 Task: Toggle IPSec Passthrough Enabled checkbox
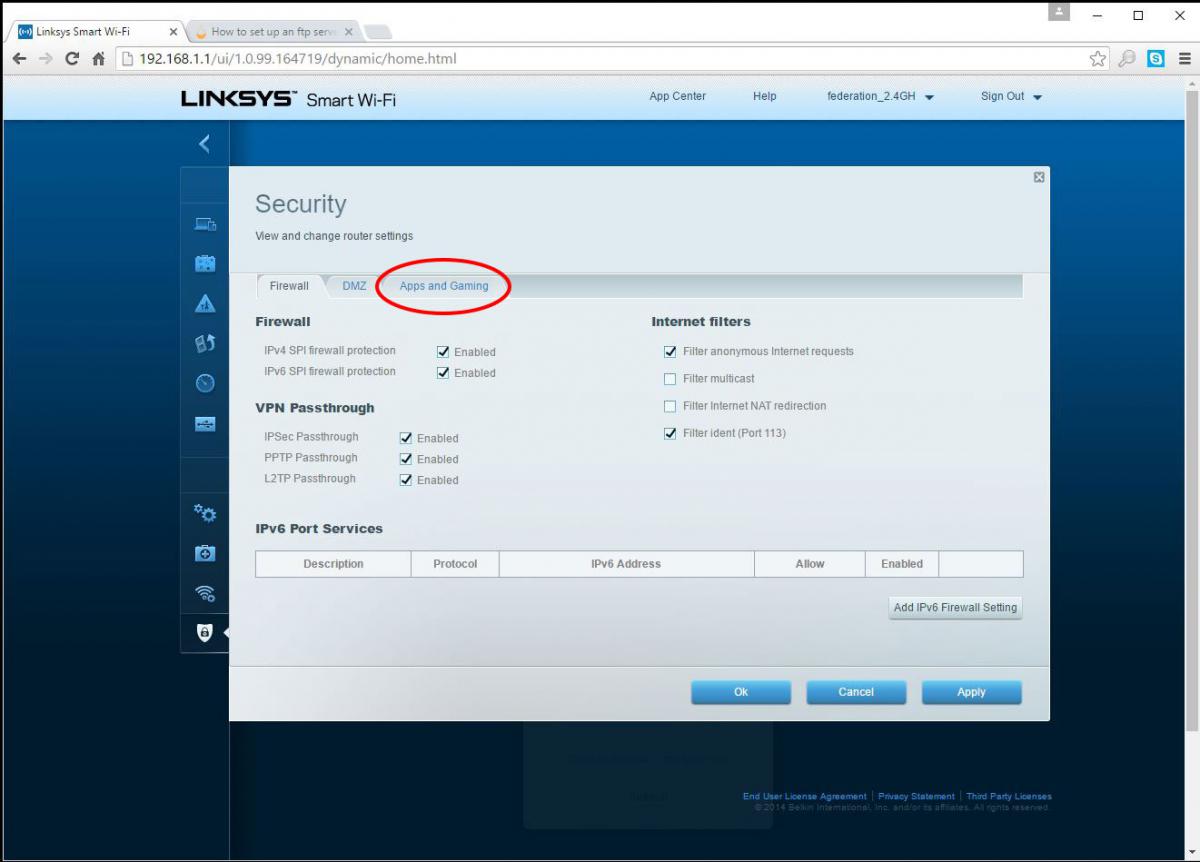[406, 438]
